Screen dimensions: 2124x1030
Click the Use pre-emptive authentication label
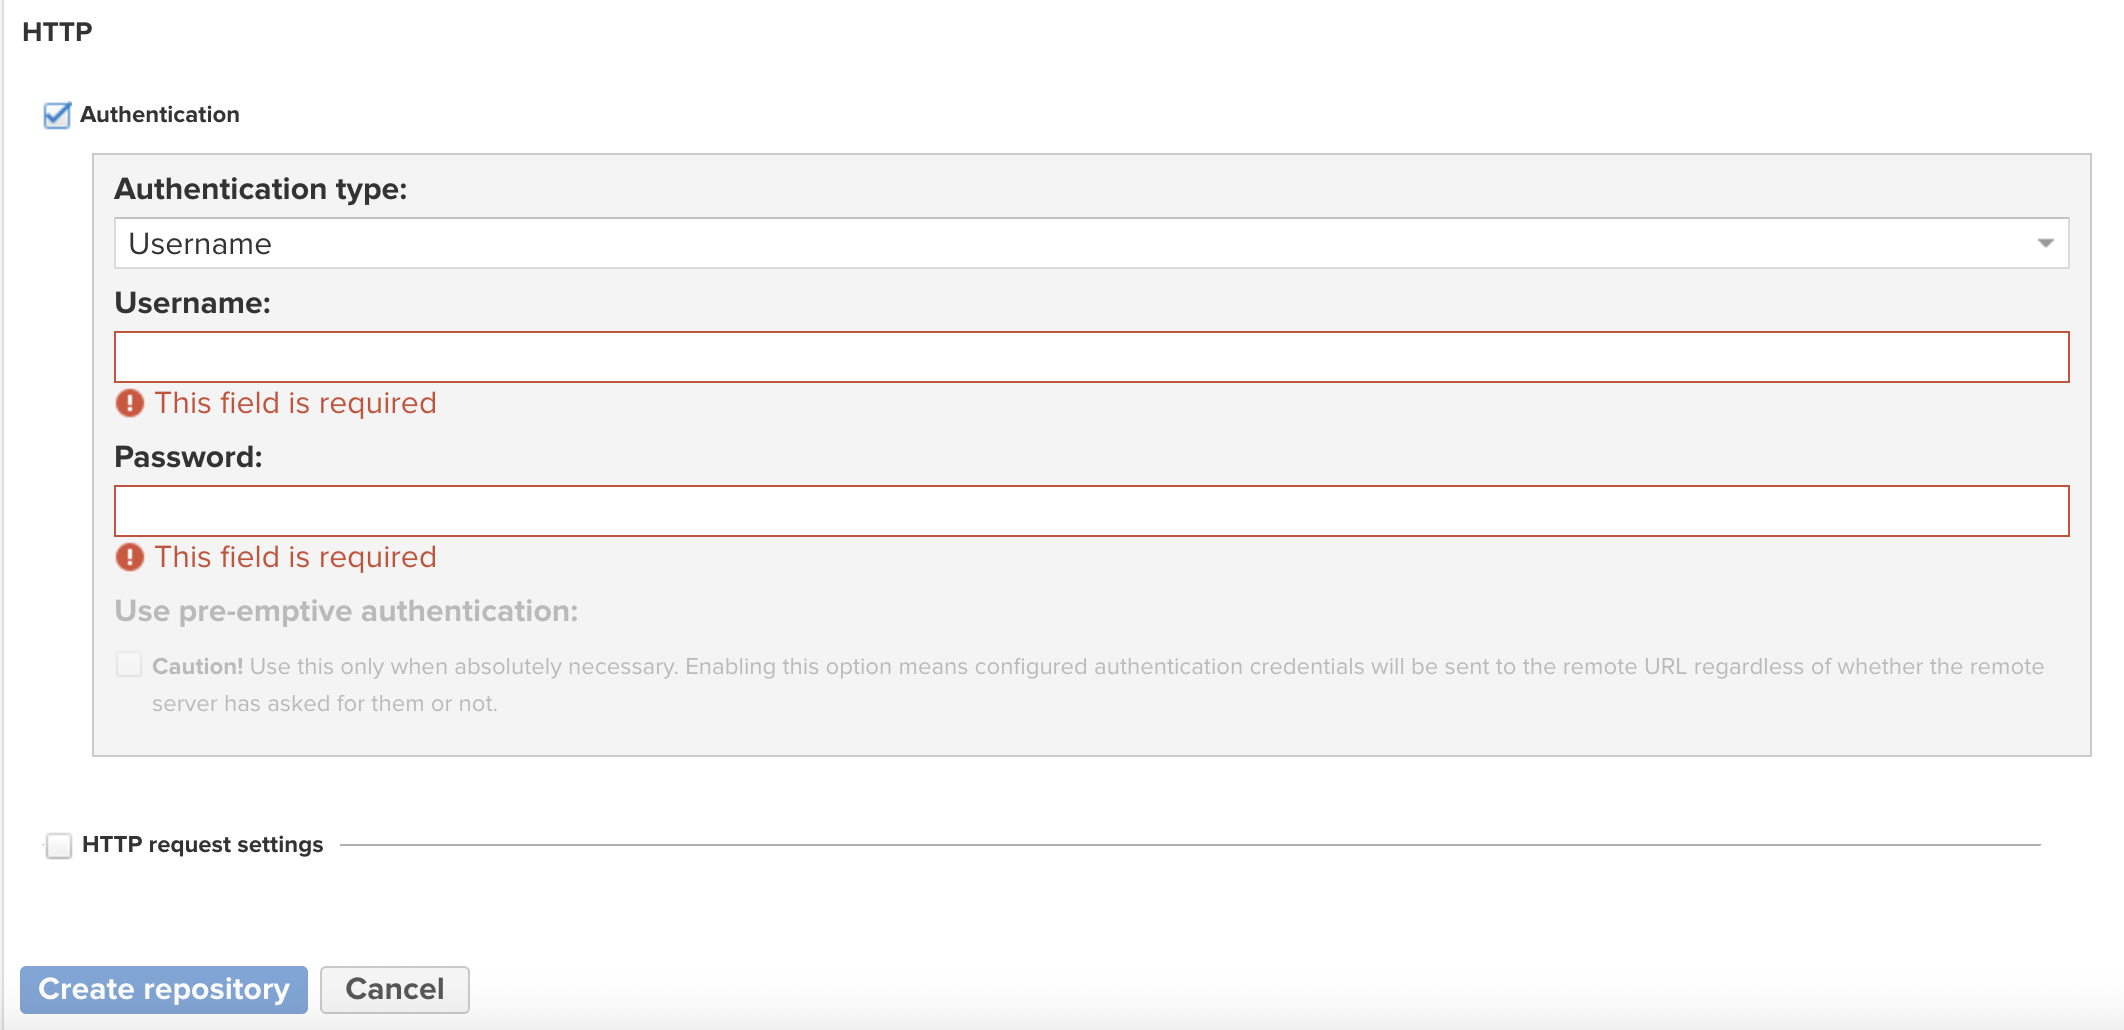pos(346,611)
